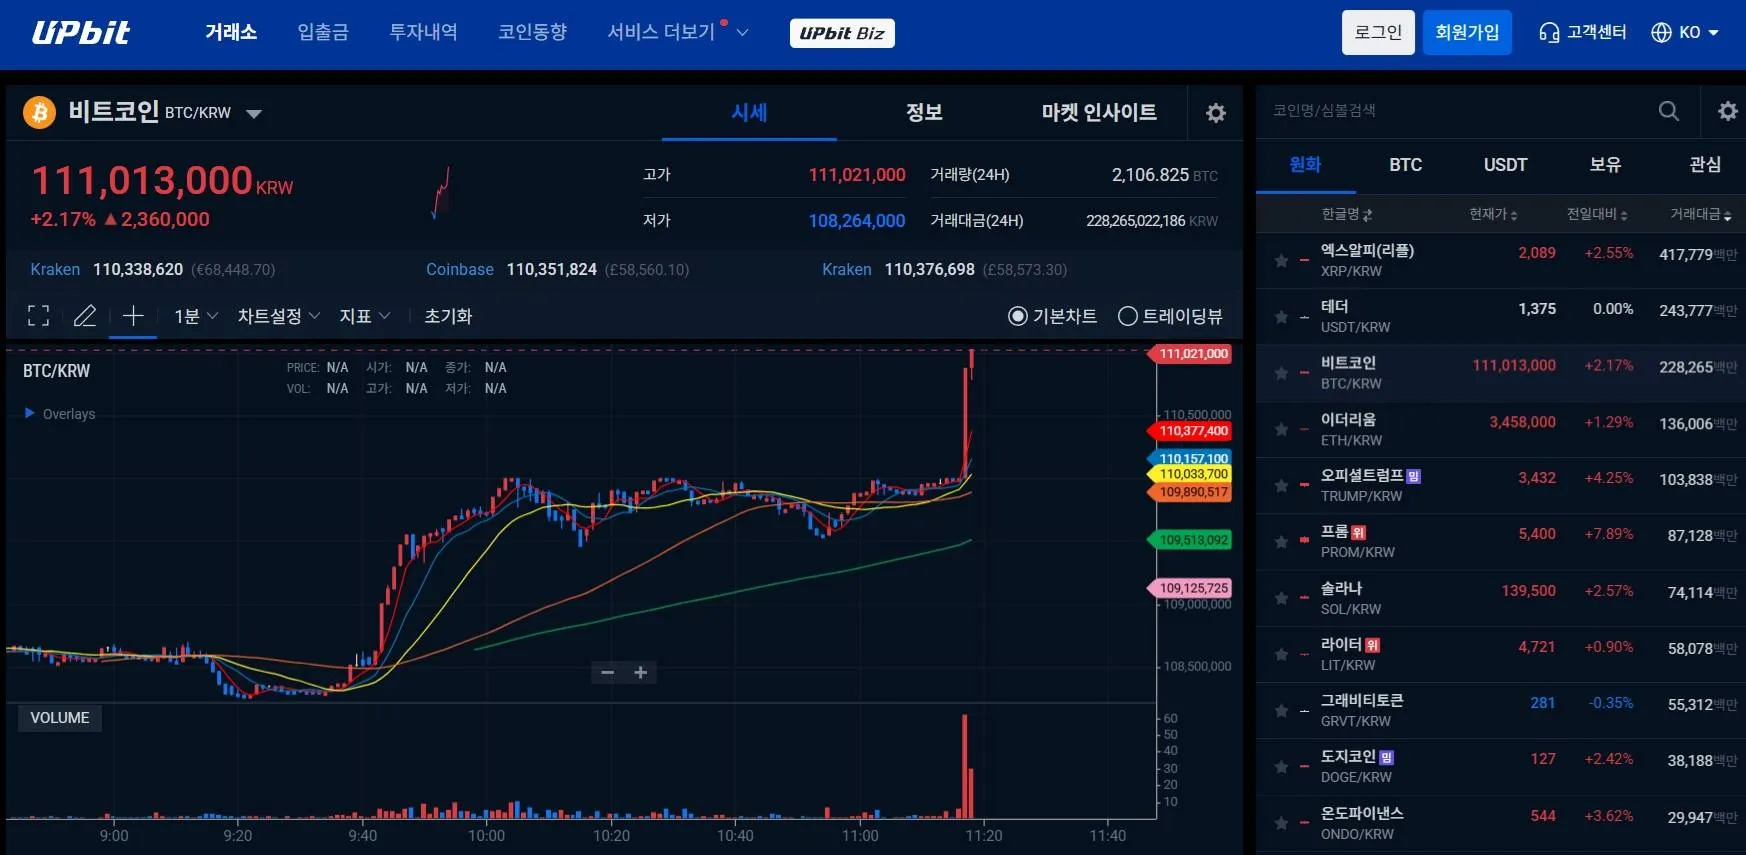Select the 원화 market tab
The image size is (1746, 855).
[x=1305, y=165]
